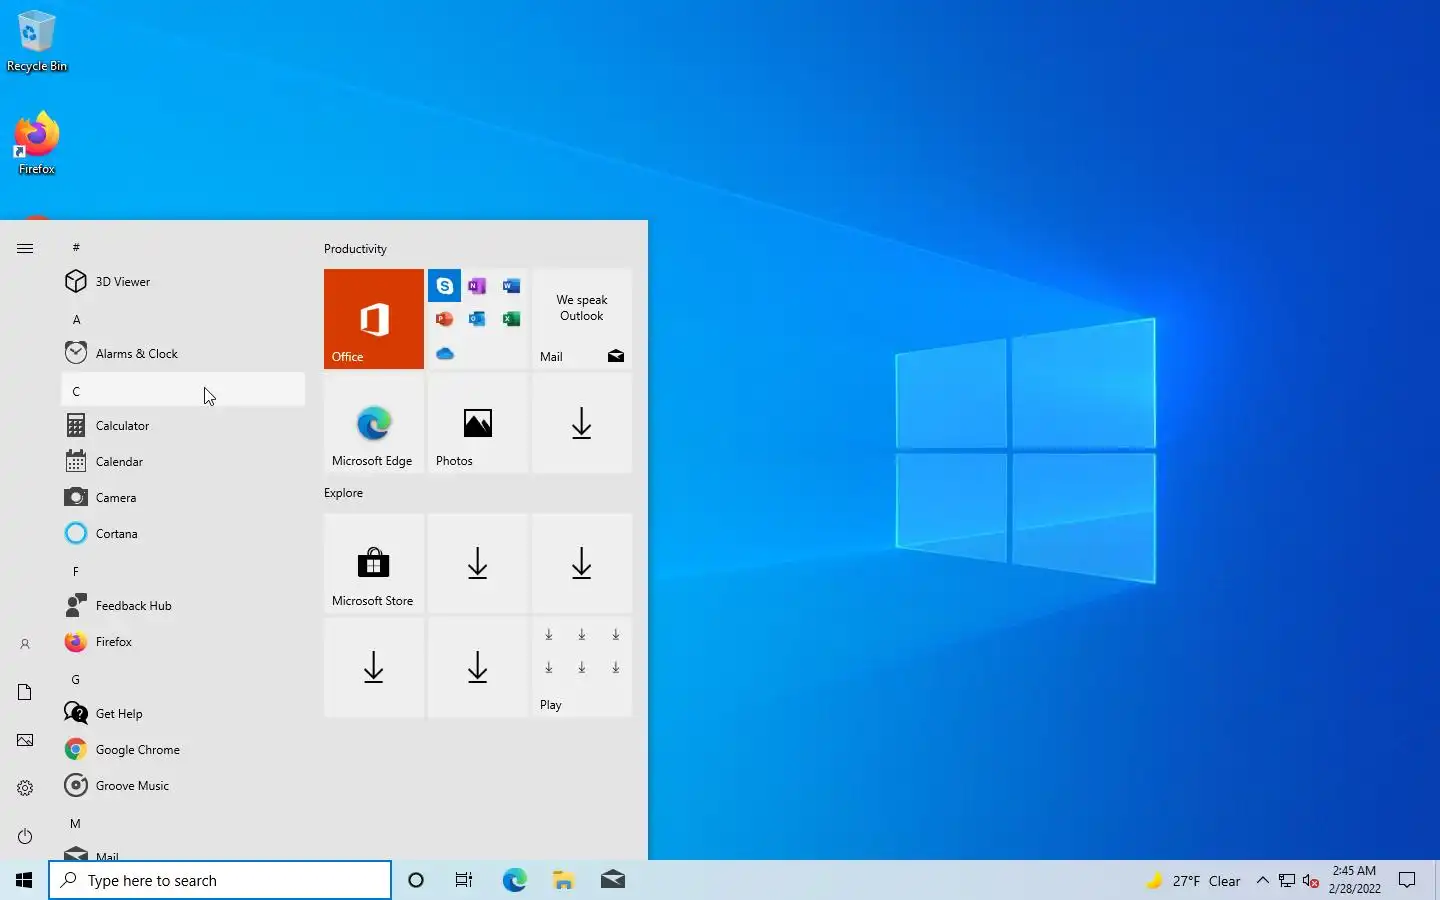Open the OneDrive icon in the folder tile
This screenshot has width=1440, height=900.
[x=445, y=353]
